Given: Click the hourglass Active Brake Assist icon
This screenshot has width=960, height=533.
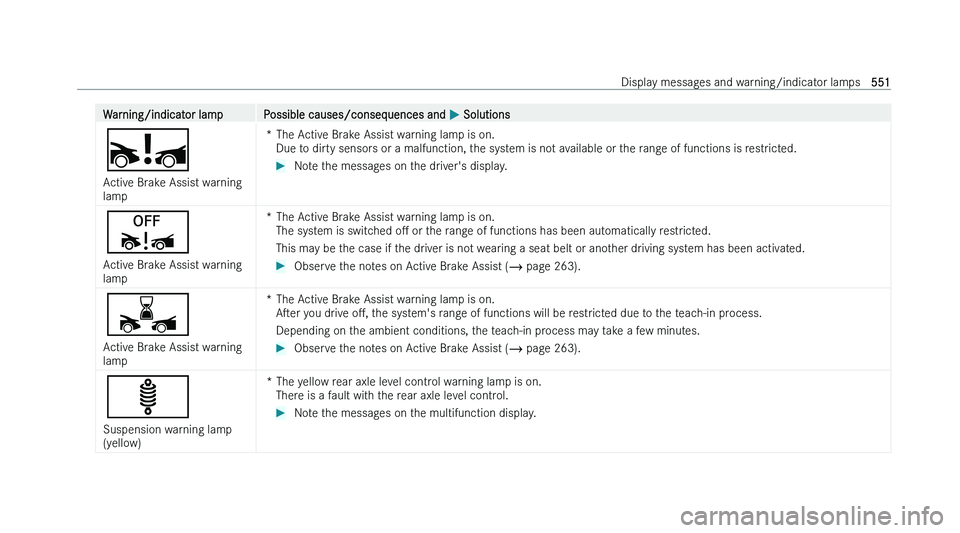Looking at the screenshot, I should point(148,315).
